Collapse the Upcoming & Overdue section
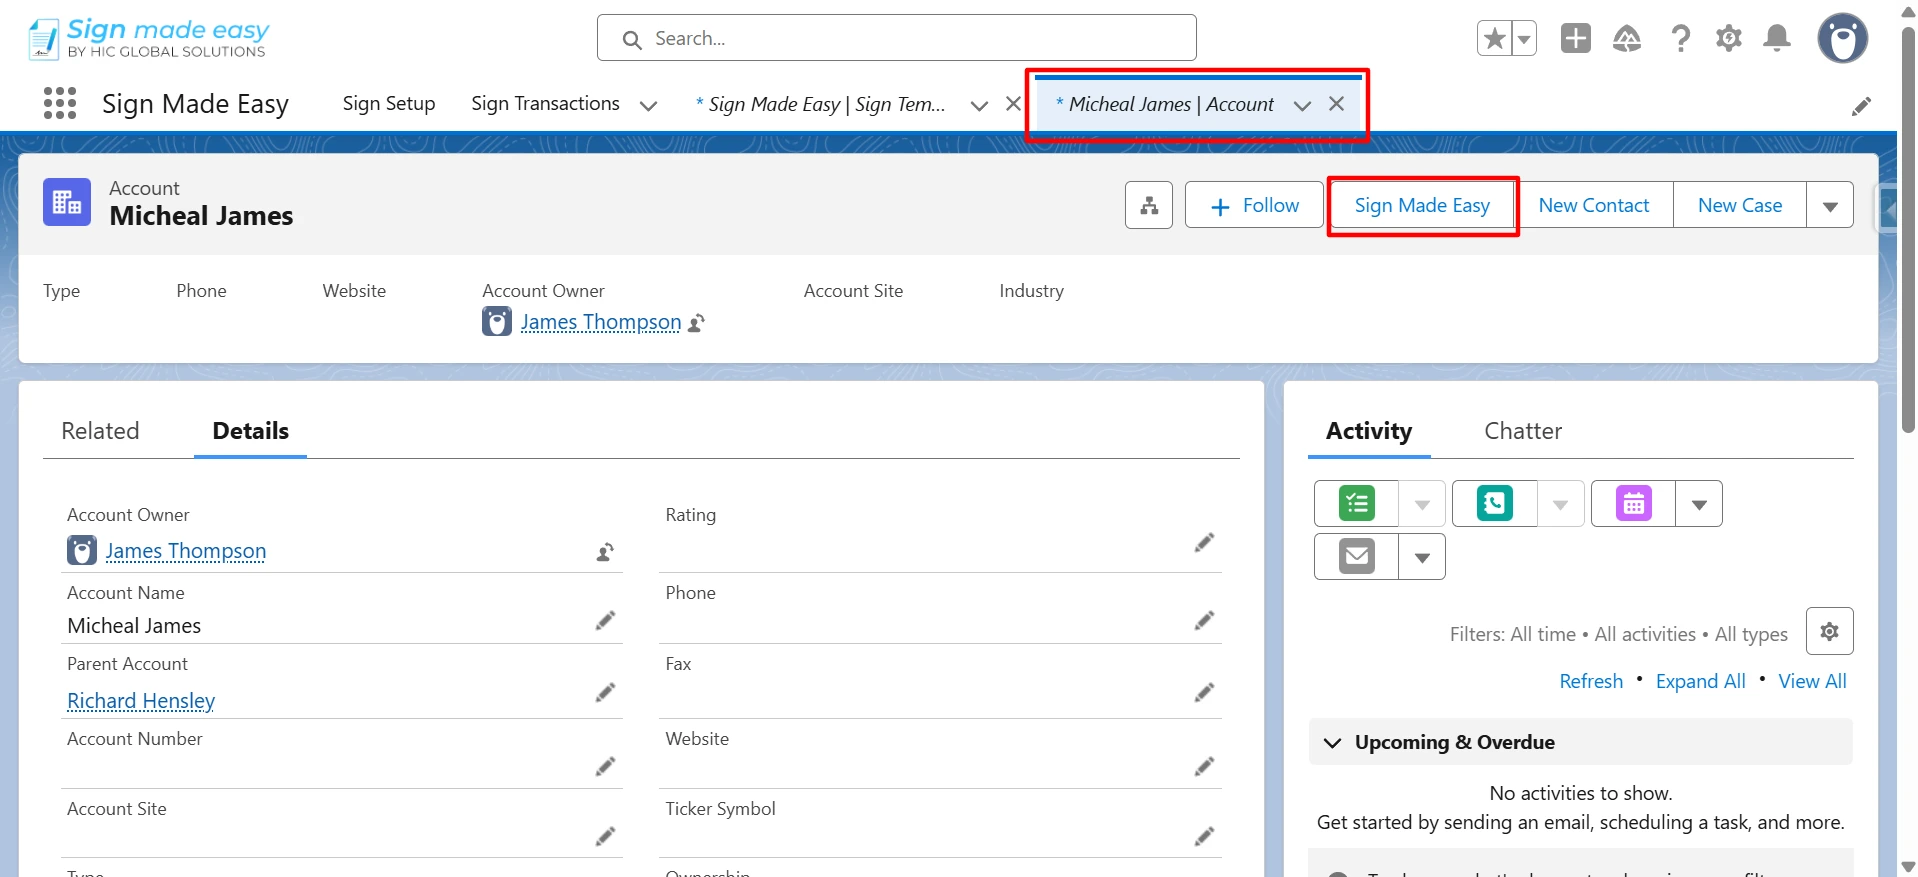Viewport: 1918px width, 877px height. pos(1332,742)
